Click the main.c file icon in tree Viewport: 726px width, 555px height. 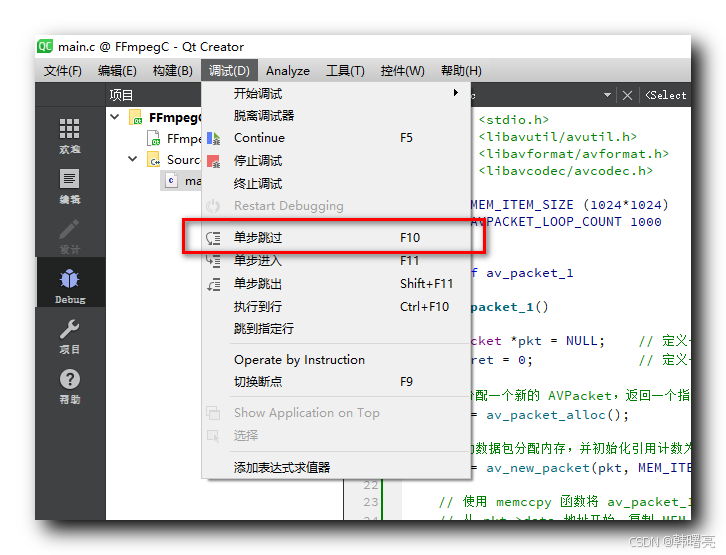click(x=171, y=181)
